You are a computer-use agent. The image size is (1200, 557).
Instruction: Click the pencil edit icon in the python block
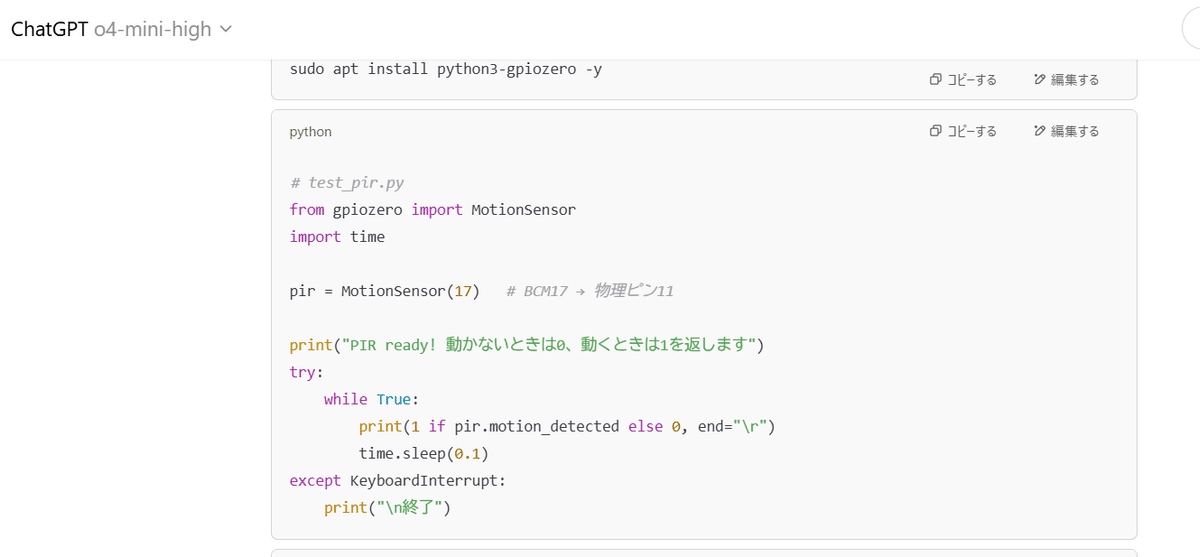pyautogui.click(x=1040, y=131)
